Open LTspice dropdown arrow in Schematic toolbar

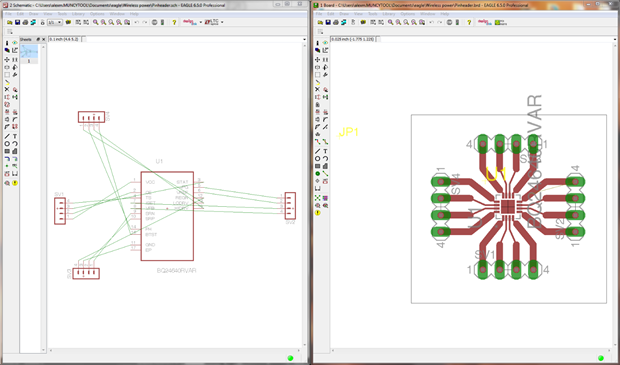222,23
